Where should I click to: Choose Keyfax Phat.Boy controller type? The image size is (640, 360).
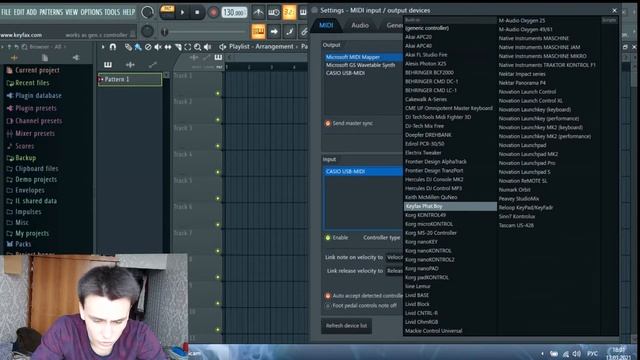click(450, 206)
